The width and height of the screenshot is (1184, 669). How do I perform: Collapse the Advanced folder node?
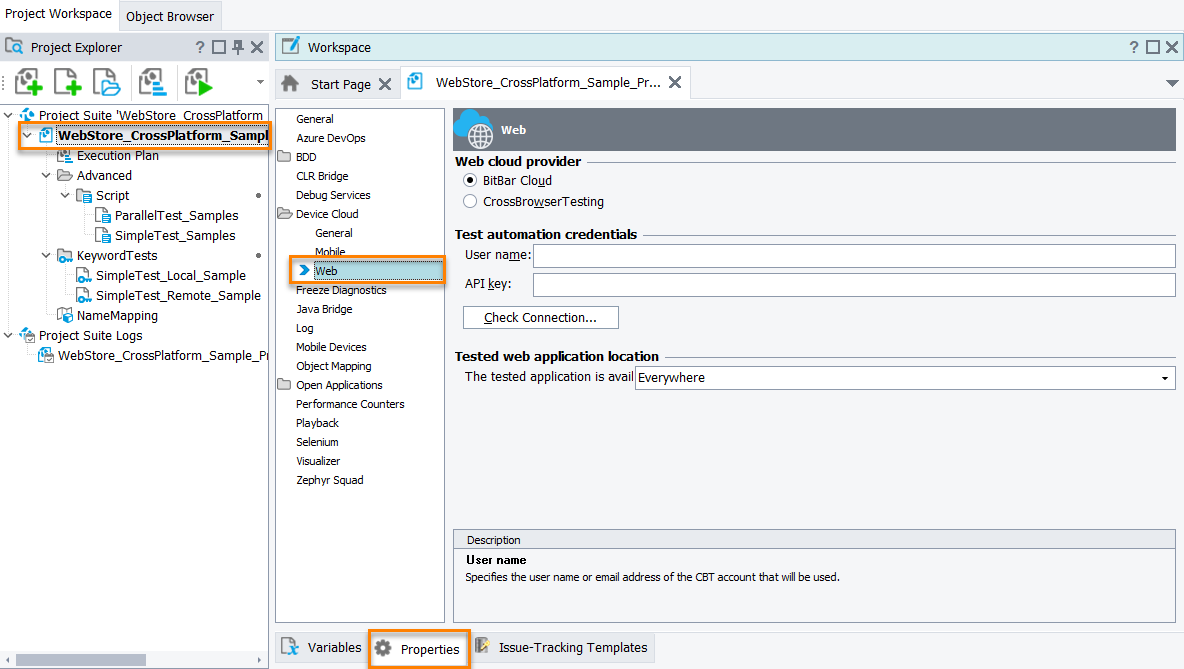[x=46, y=176]
